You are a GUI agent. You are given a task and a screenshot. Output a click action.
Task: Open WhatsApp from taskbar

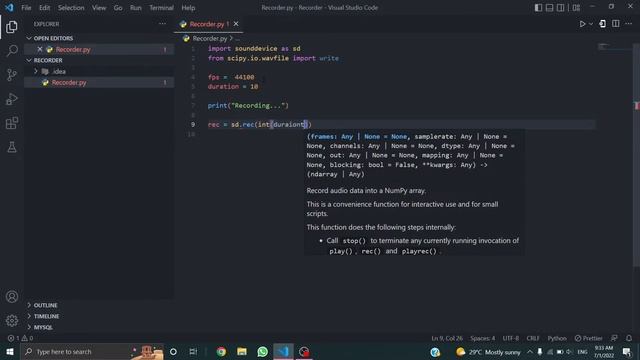[x=262, y=351]
